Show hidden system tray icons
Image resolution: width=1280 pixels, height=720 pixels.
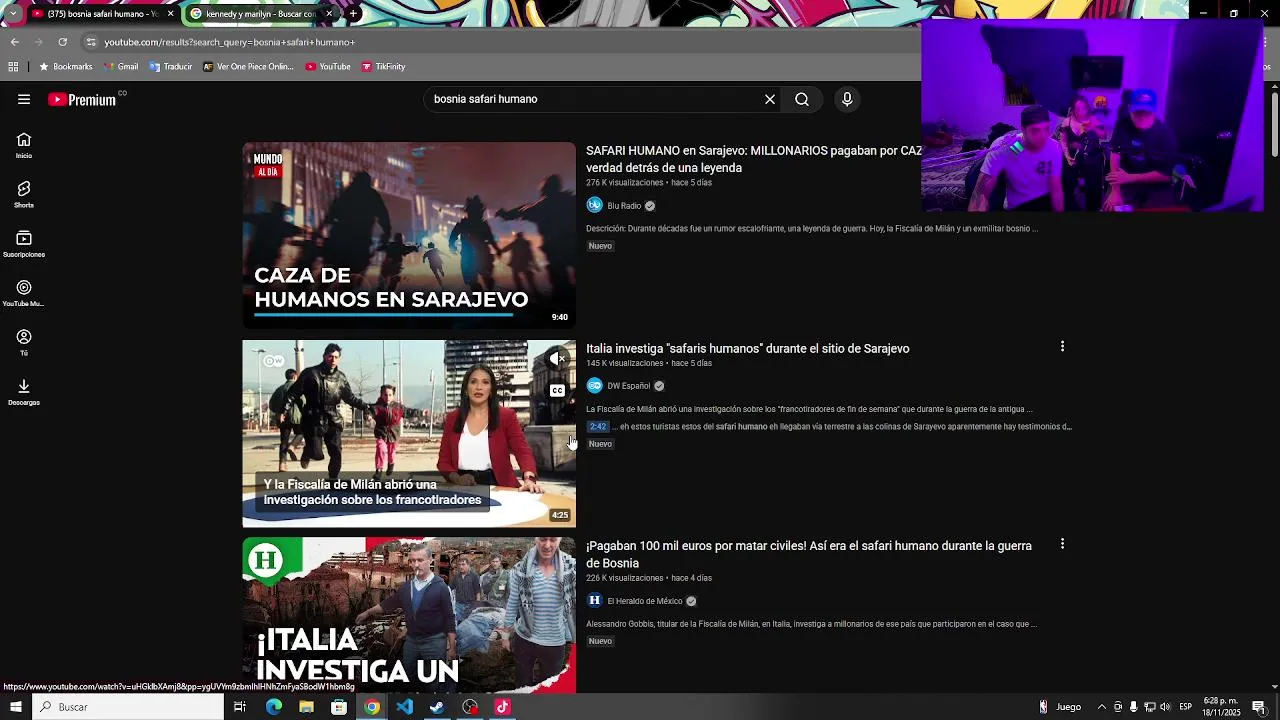click(x=1101, y=707)
